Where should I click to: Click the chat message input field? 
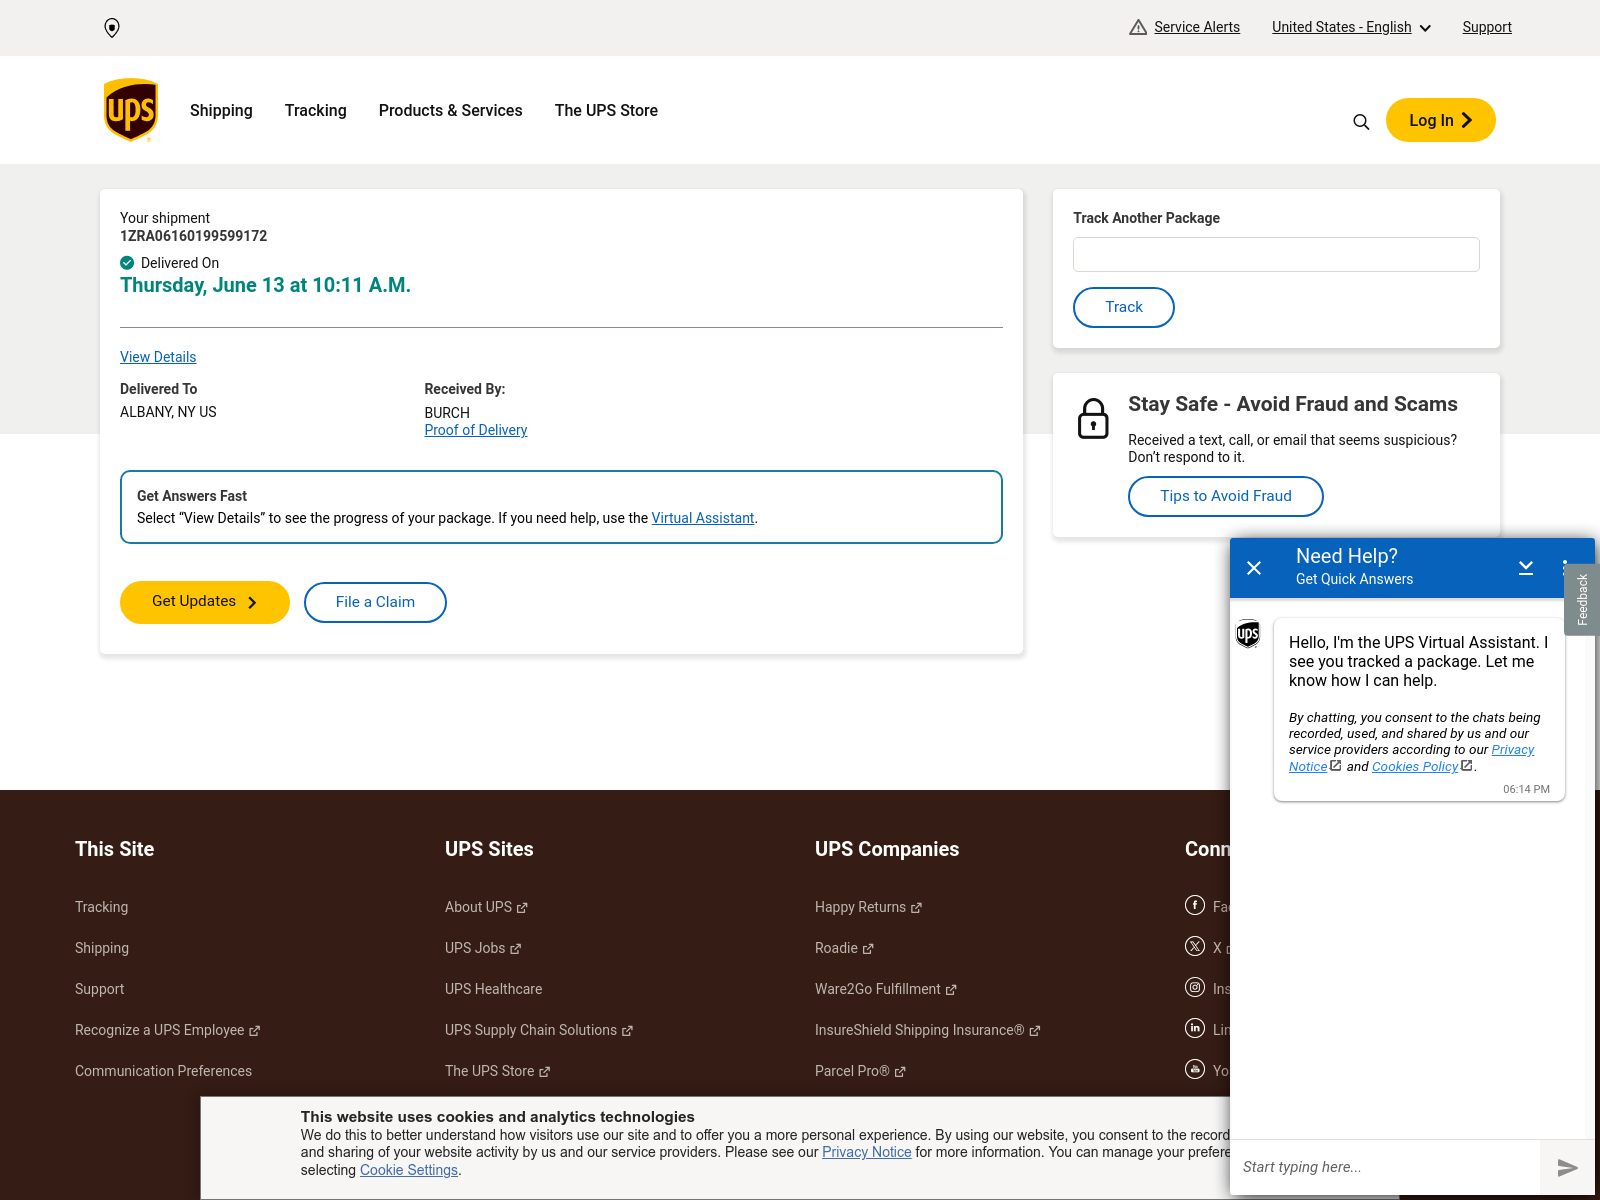coord(1385,1167)
